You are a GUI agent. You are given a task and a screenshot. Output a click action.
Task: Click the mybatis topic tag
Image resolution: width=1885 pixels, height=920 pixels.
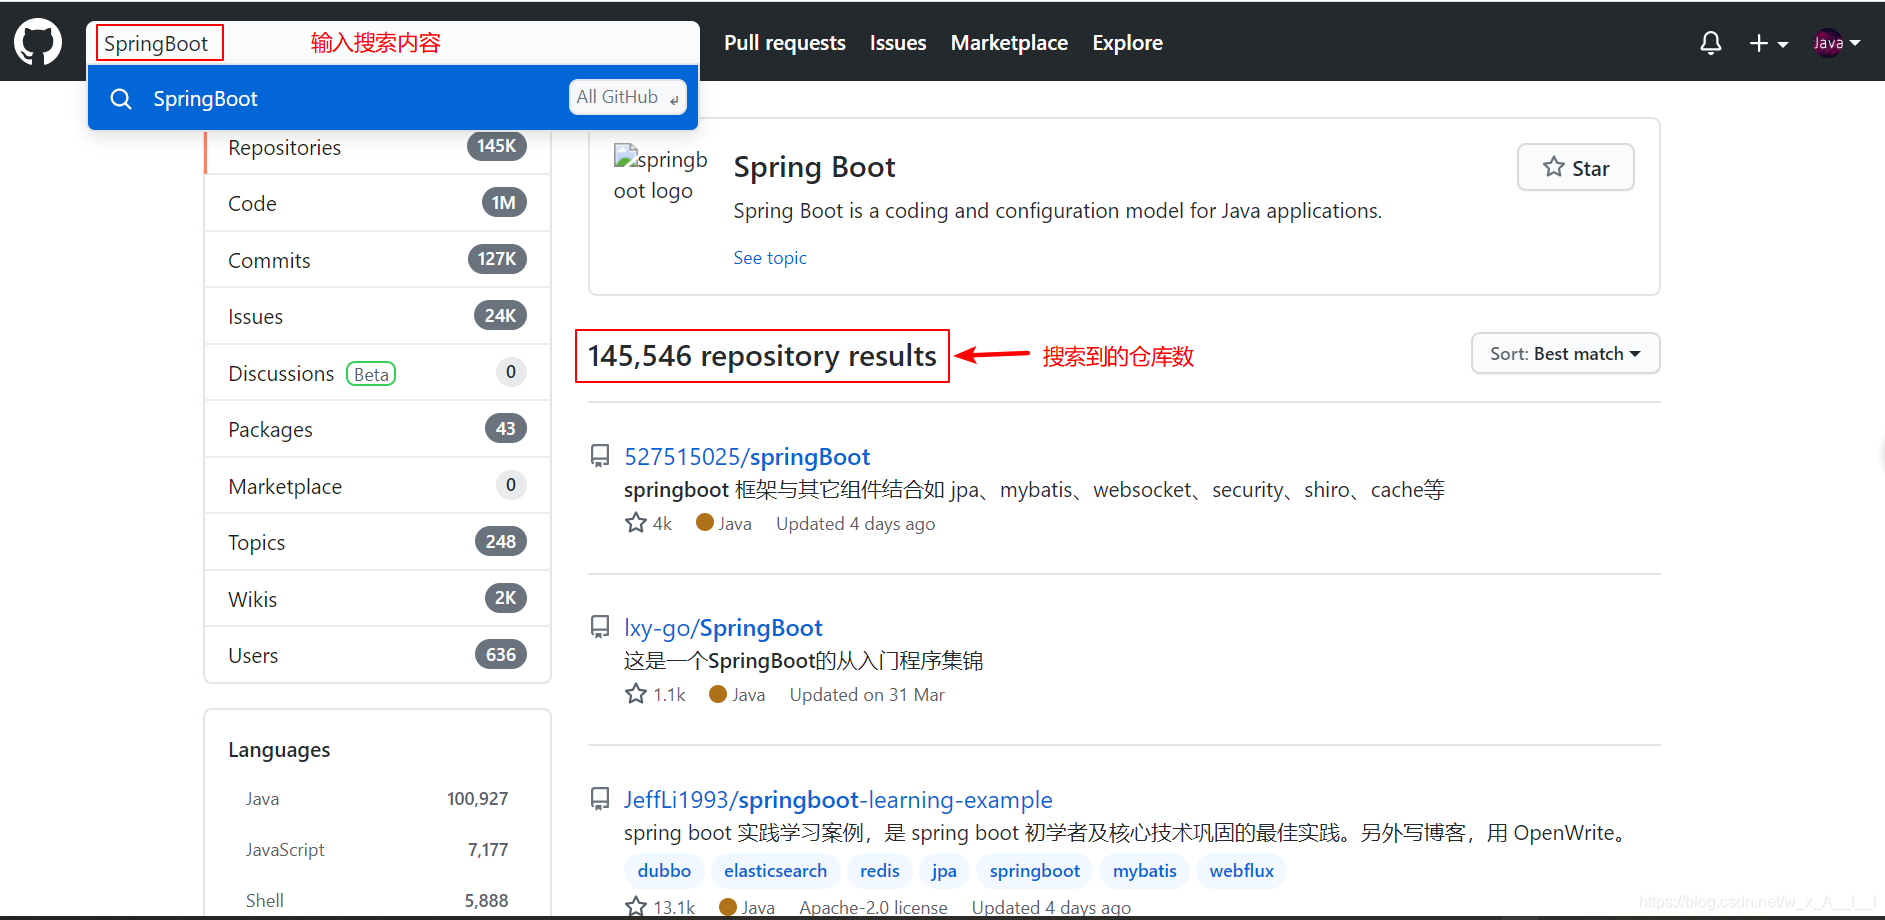[1144, 871]
